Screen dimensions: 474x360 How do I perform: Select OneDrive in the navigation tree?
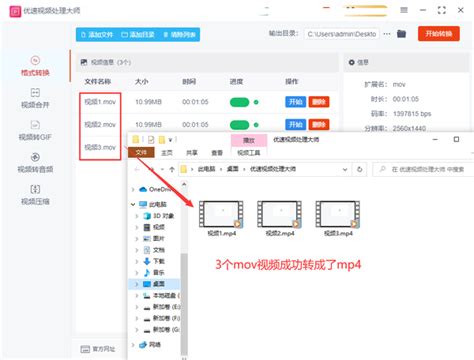(155, 190)
